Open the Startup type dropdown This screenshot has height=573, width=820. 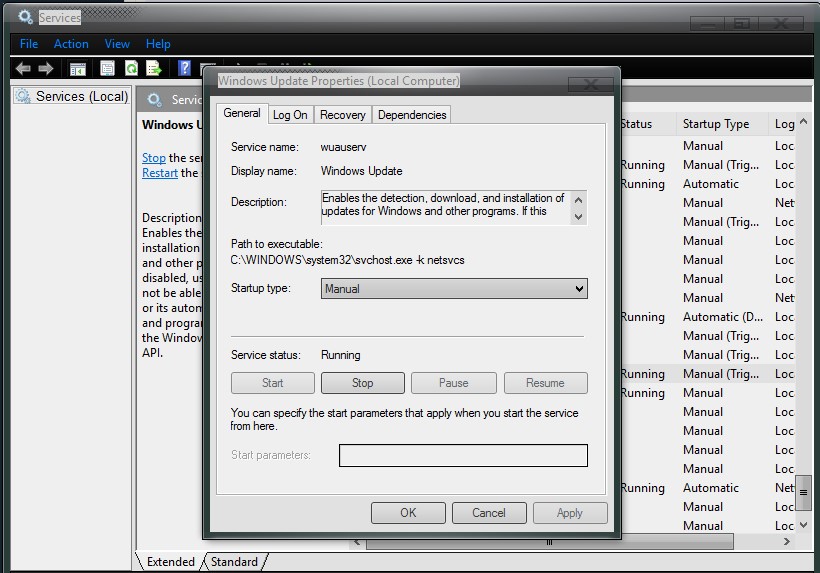(454, 289)
